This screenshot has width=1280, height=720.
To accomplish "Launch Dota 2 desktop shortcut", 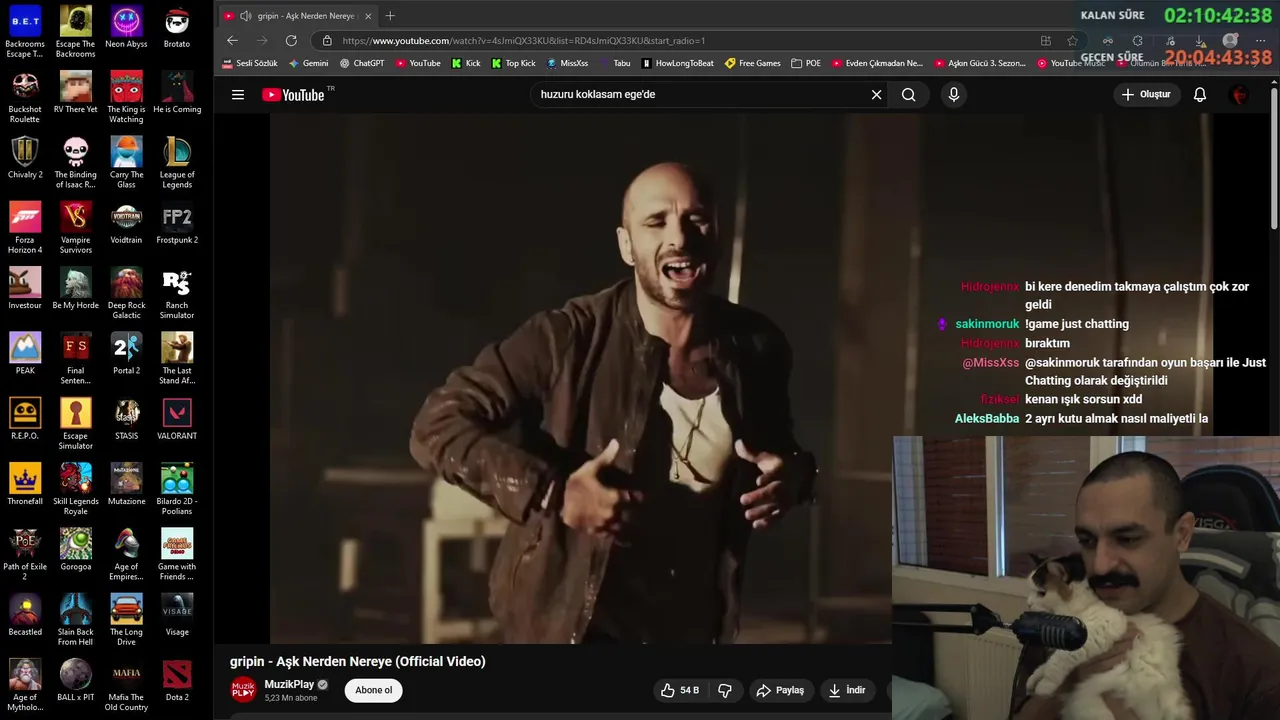I will (177, 679).
